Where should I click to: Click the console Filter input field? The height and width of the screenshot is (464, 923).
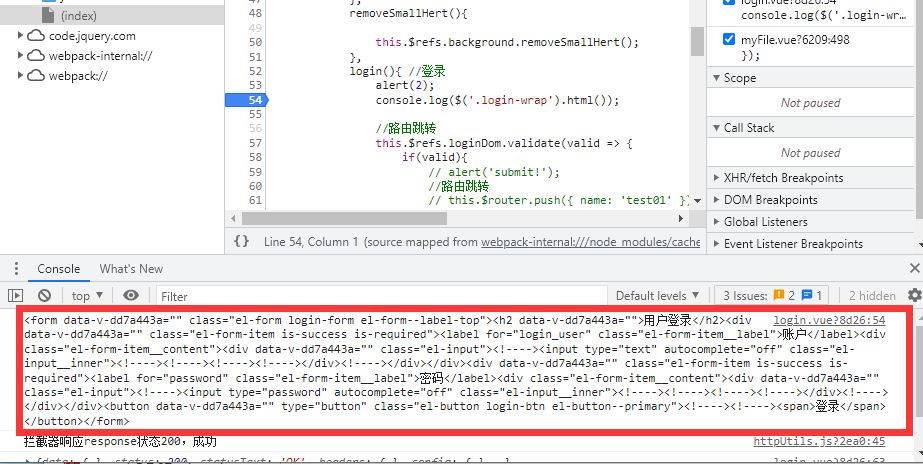[x=383, y=296]
